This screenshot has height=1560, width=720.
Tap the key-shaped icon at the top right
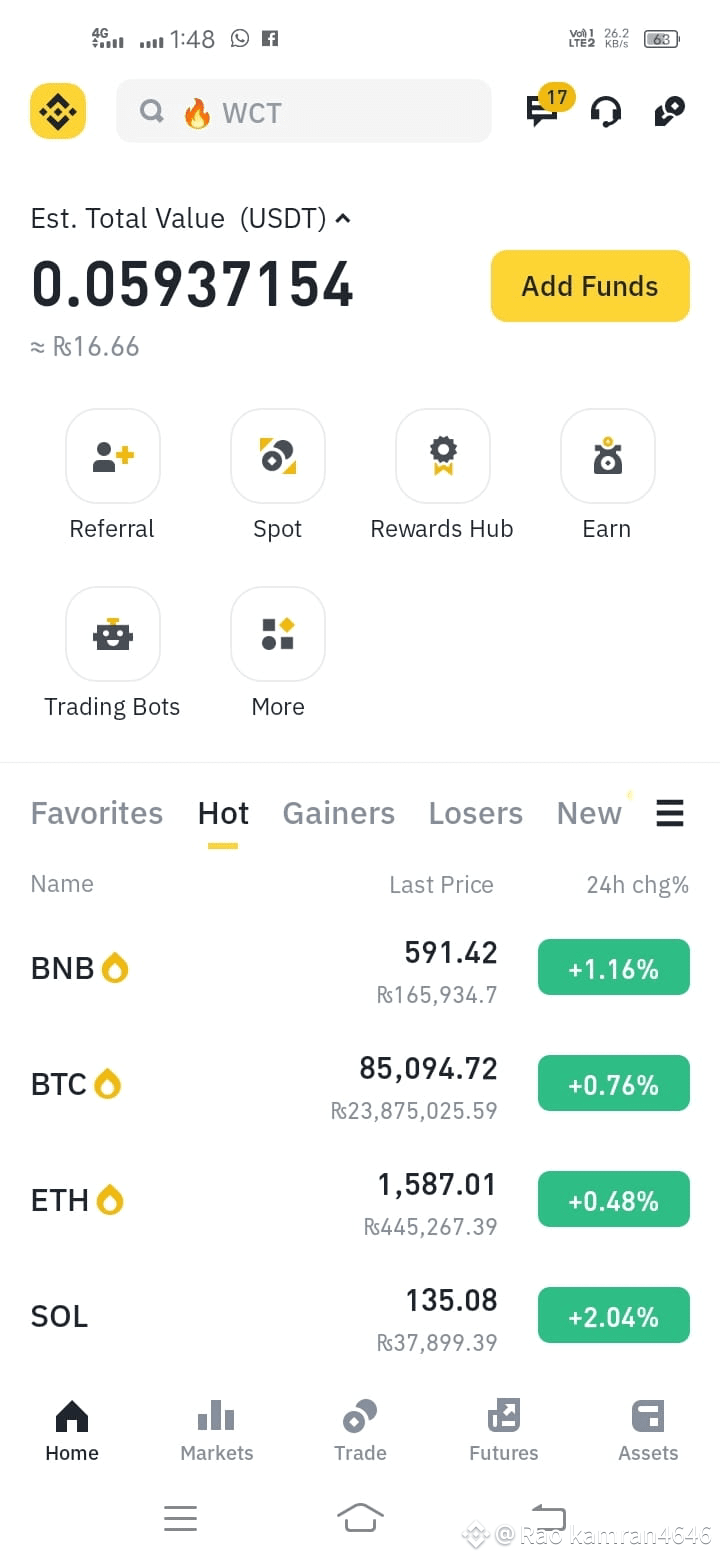(669, 111)
